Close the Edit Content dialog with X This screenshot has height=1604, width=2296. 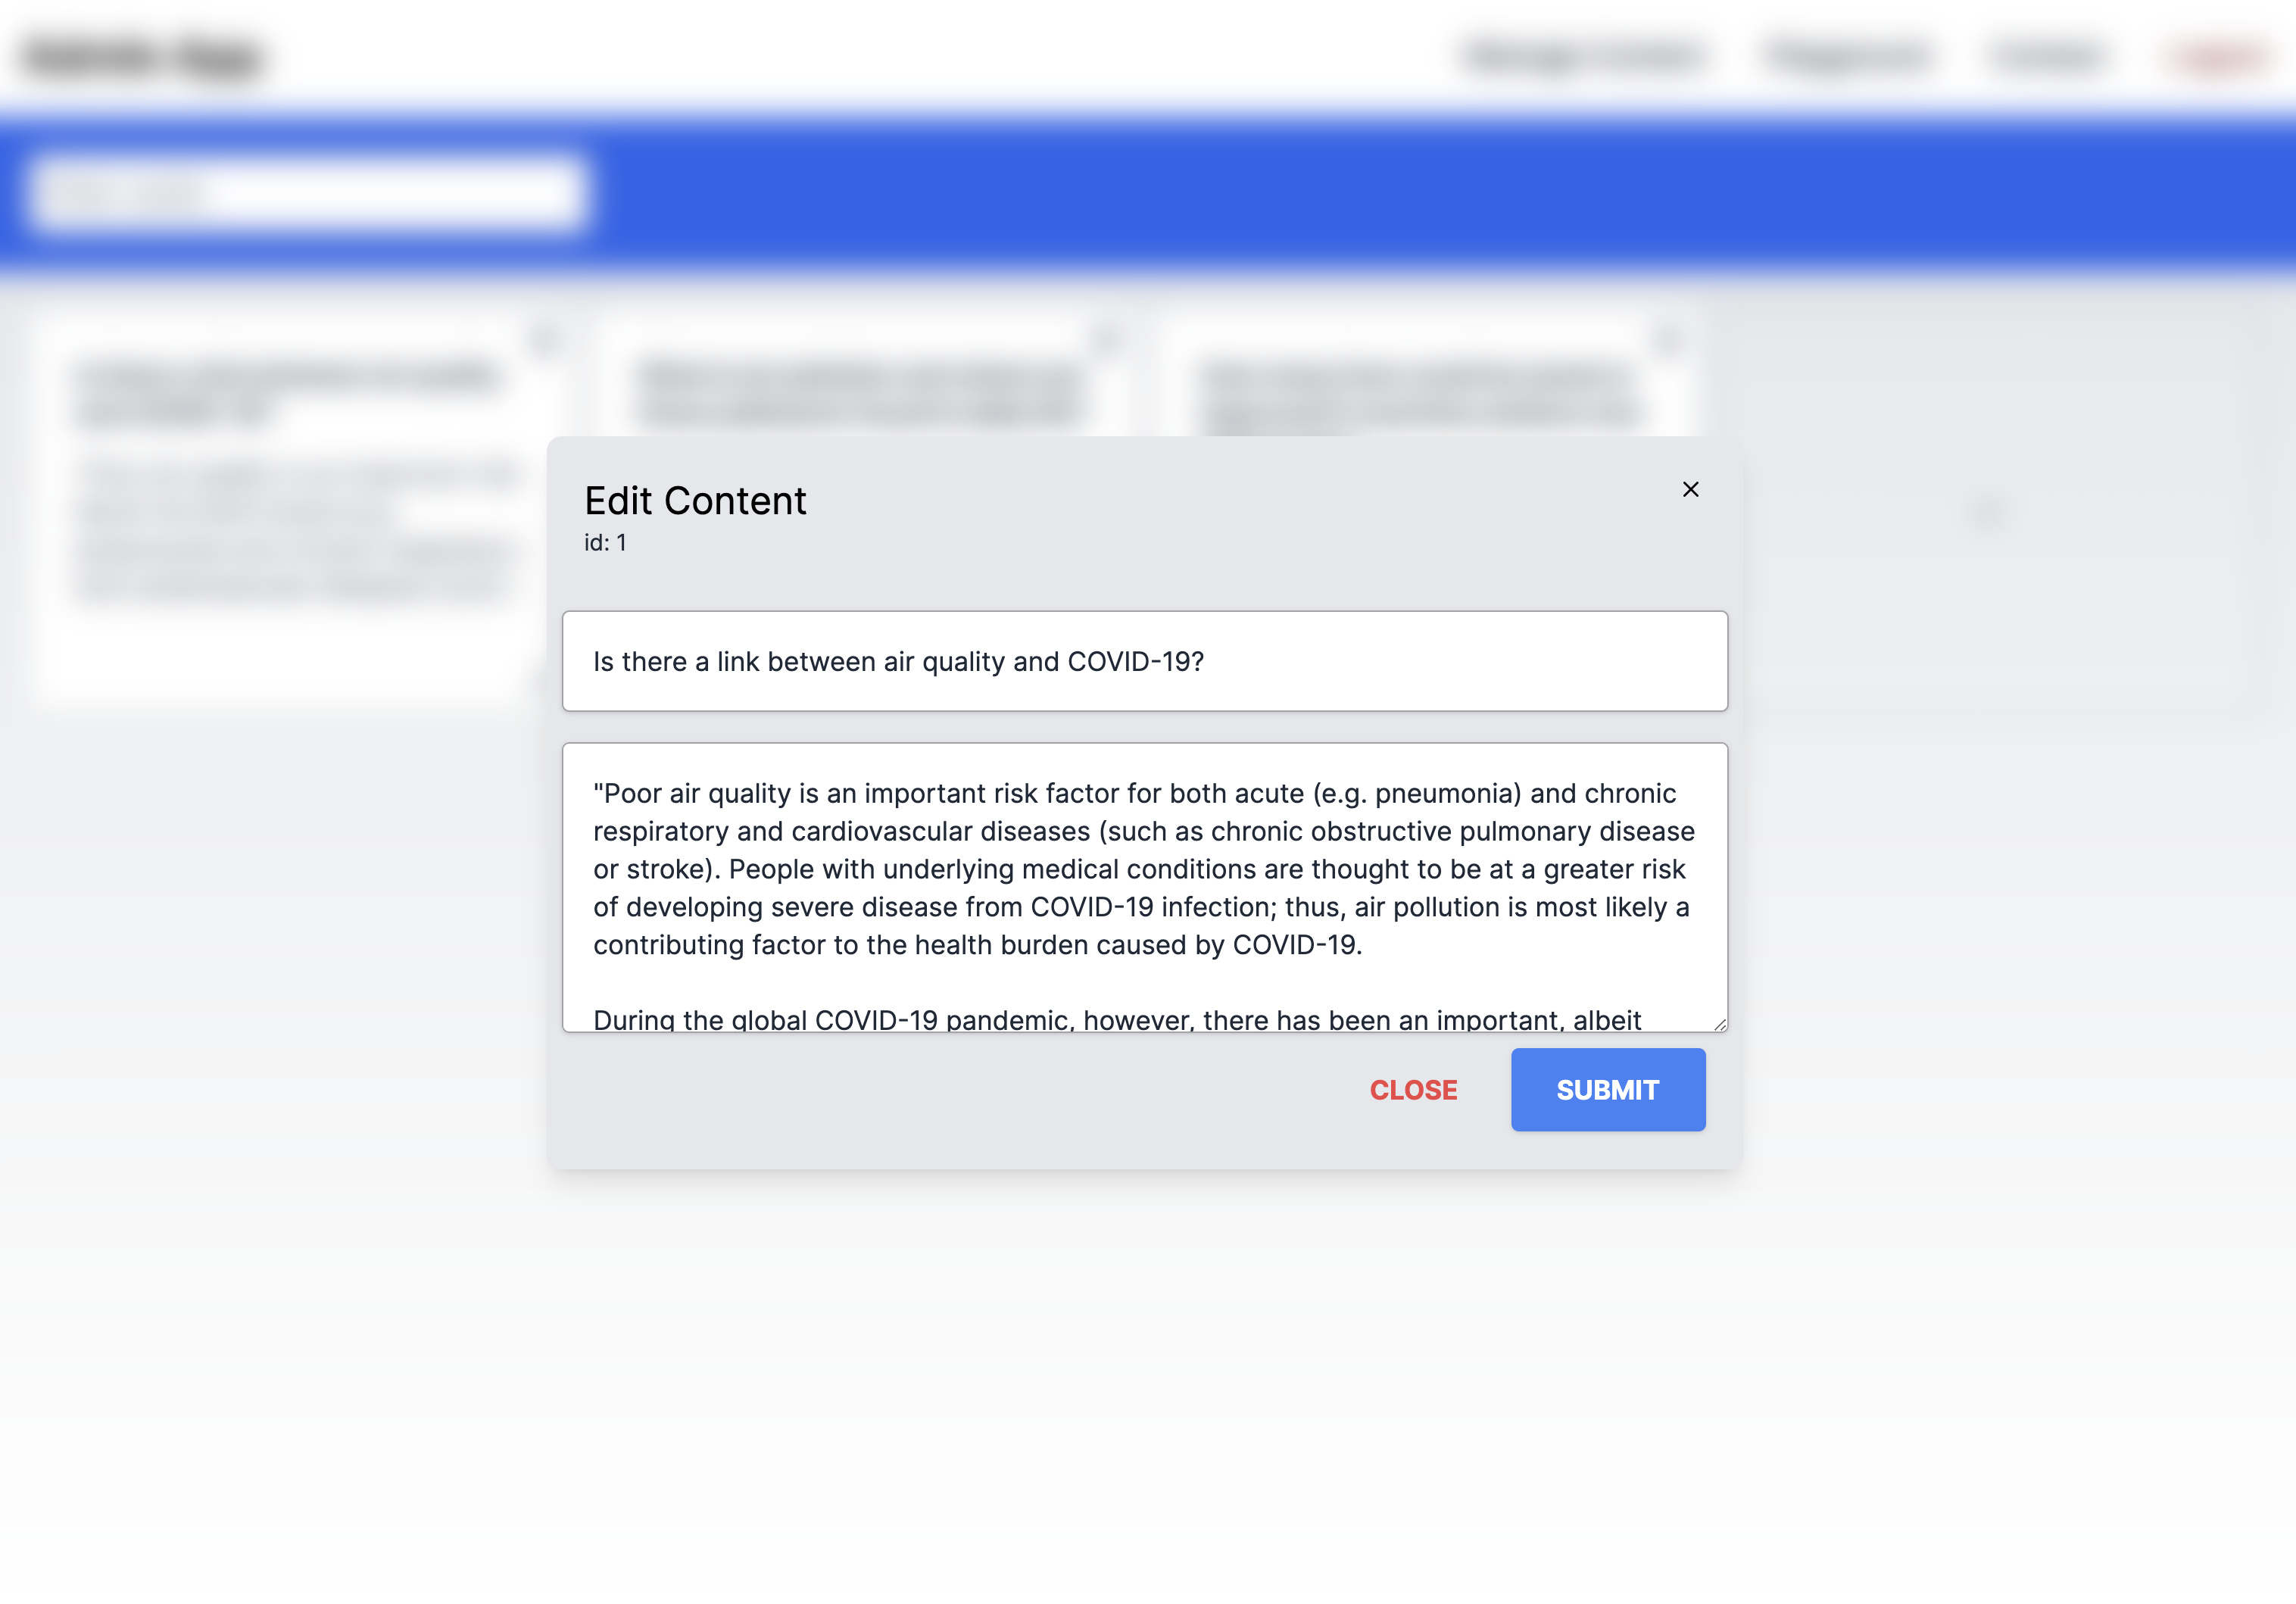point(1690,489)
